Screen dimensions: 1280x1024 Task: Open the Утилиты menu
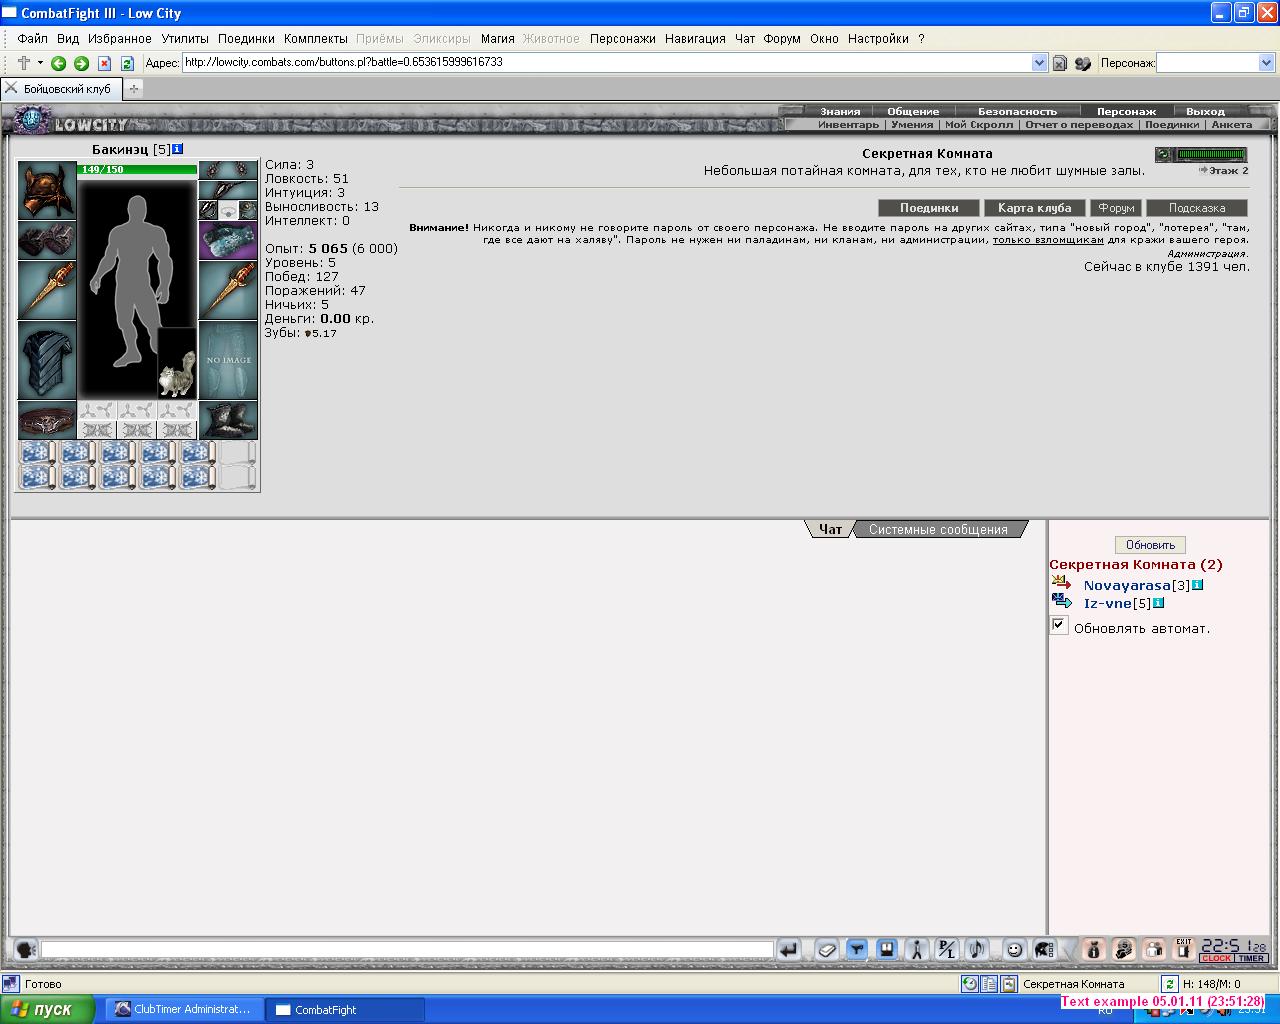[185, 39]
